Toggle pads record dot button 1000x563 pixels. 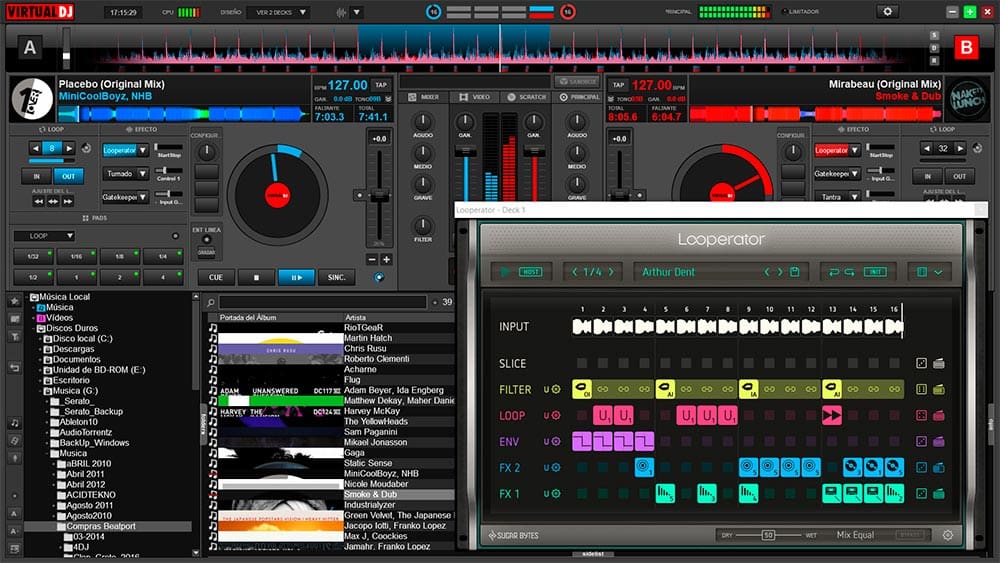click(175, 236)
